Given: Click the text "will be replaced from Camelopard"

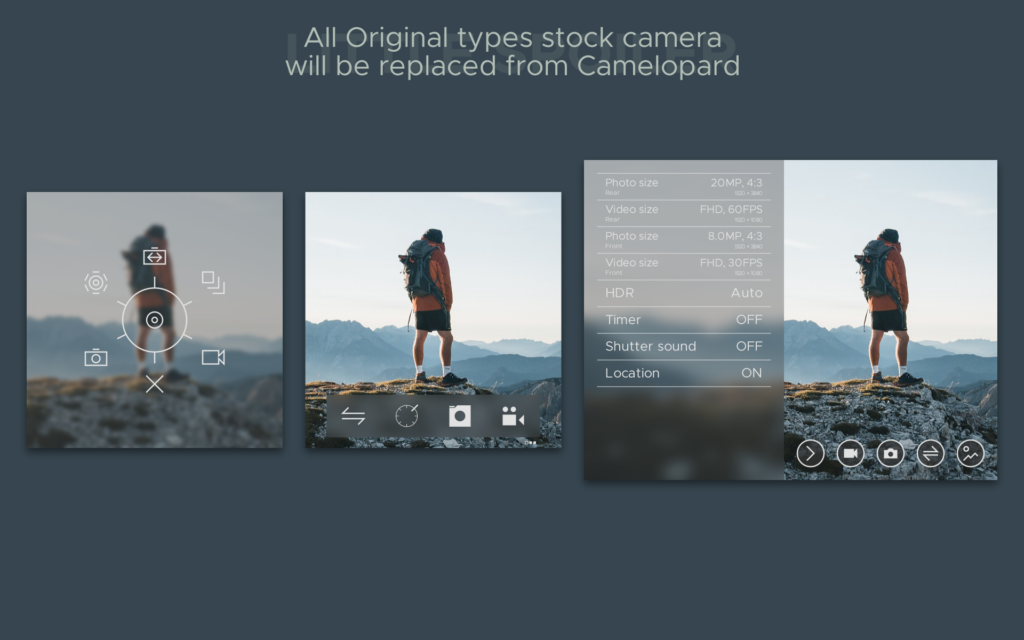Looking at the screenshot, I should pos(513,66).
